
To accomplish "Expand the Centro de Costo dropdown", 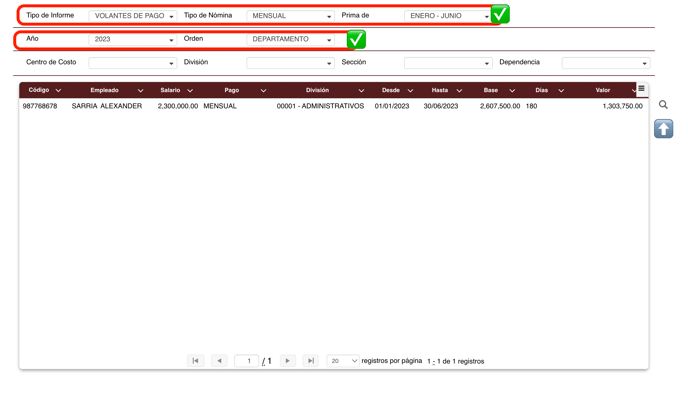I will click(x=133, y=63).
